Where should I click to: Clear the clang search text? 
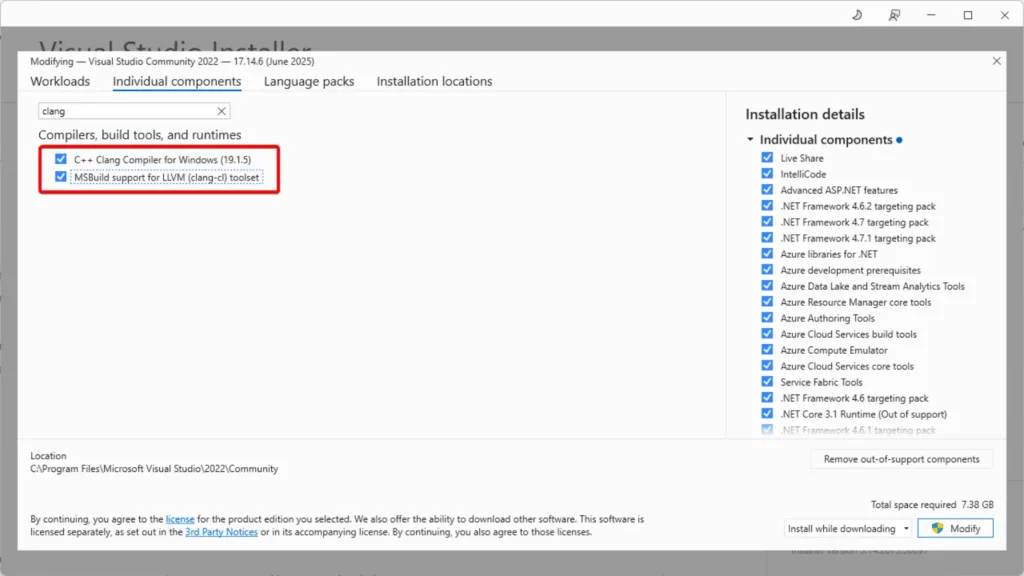point(221,111)
